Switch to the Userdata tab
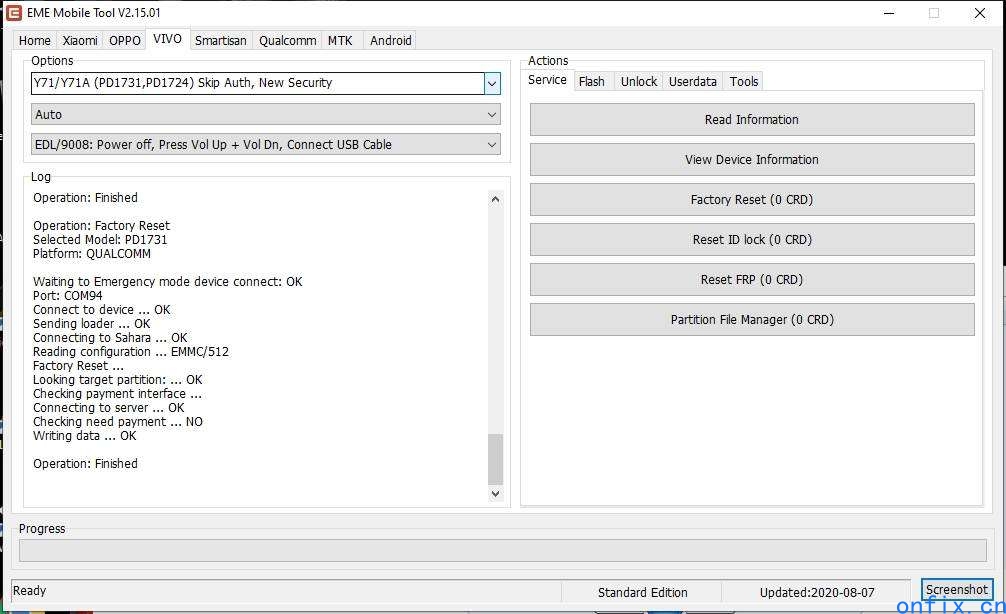Screen dimensions: 1006x614 coord(693,81)
